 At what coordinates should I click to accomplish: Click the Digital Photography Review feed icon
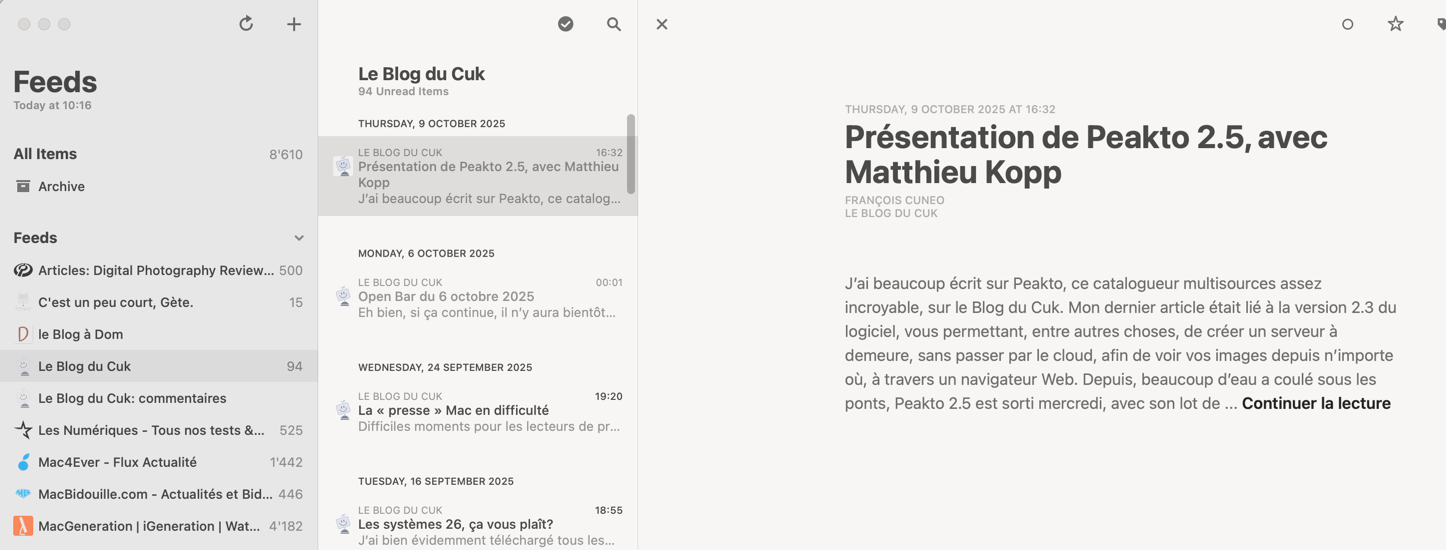[x=23, y=270]
